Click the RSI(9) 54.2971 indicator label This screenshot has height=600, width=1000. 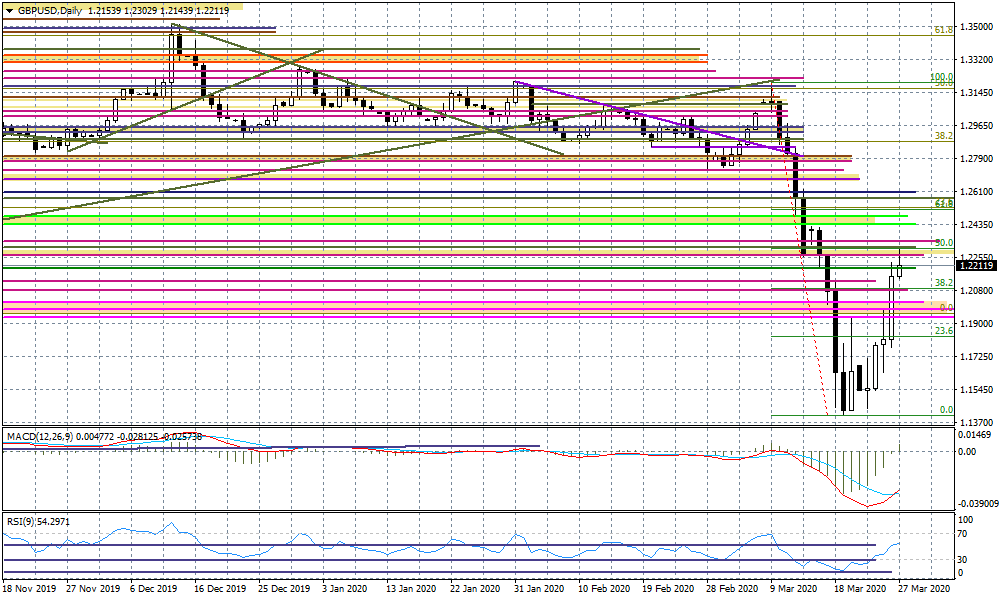tap(38, 522)
